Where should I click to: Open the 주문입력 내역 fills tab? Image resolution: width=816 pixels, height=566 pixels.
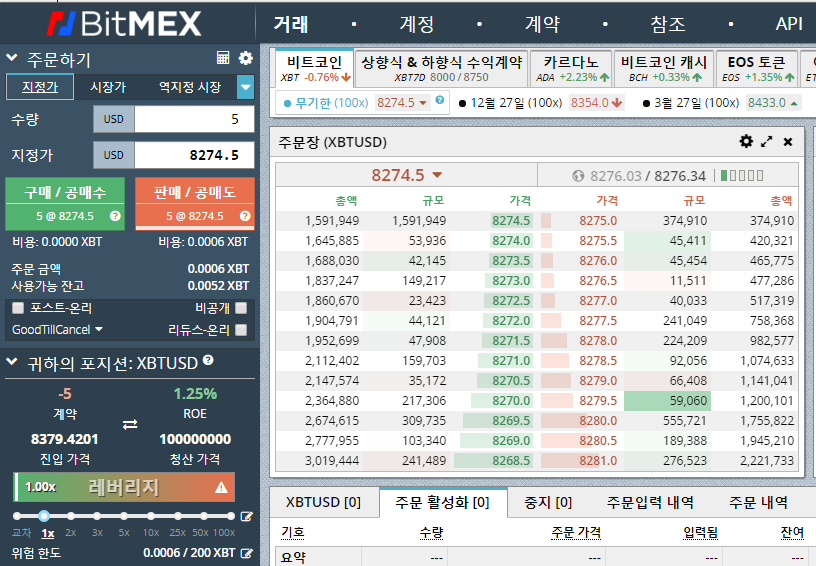point(650,502)
